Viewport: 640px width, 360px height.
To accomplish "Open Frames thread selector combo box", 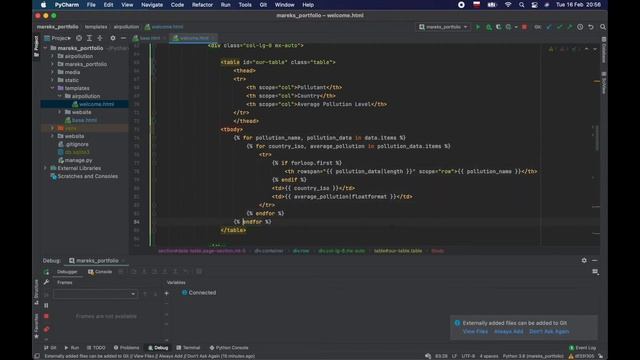I will pyautogui.click(x=95, y=294).
